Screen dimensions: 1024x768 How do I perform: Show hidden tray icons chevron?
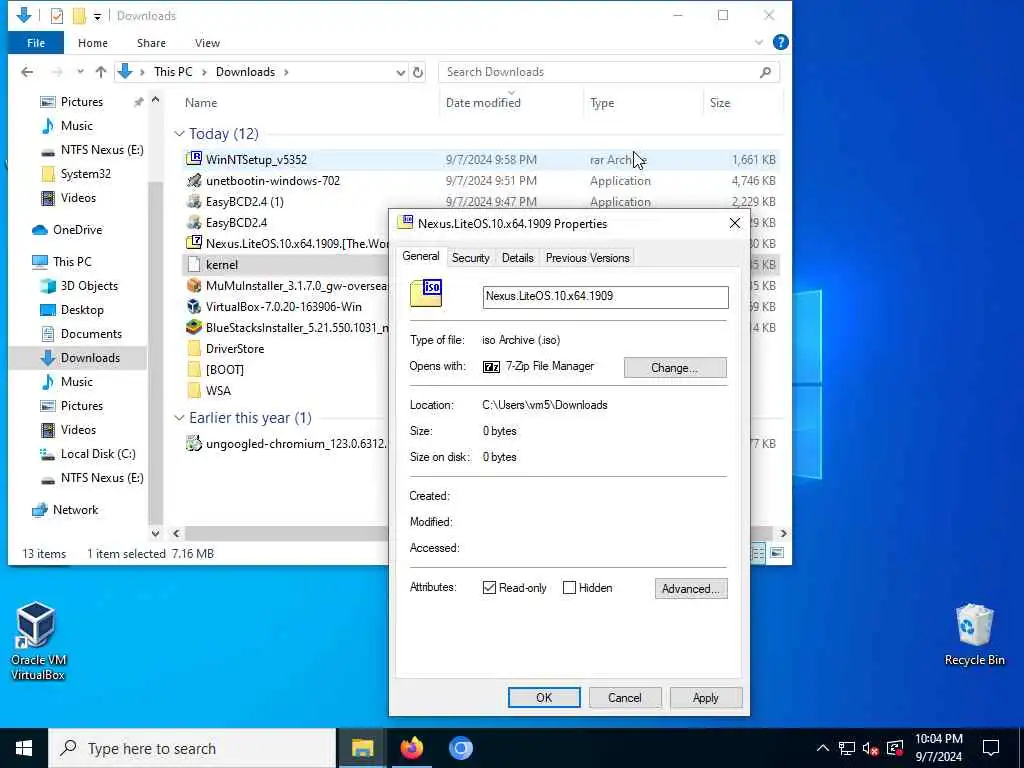click(x=823, y=748)
